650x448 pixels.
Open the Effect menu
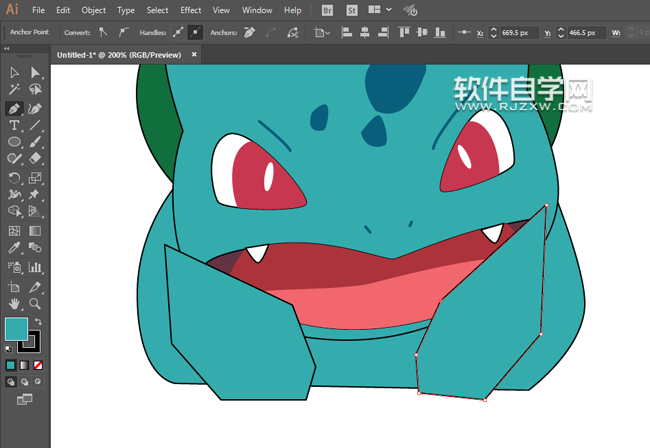[190, 10]
